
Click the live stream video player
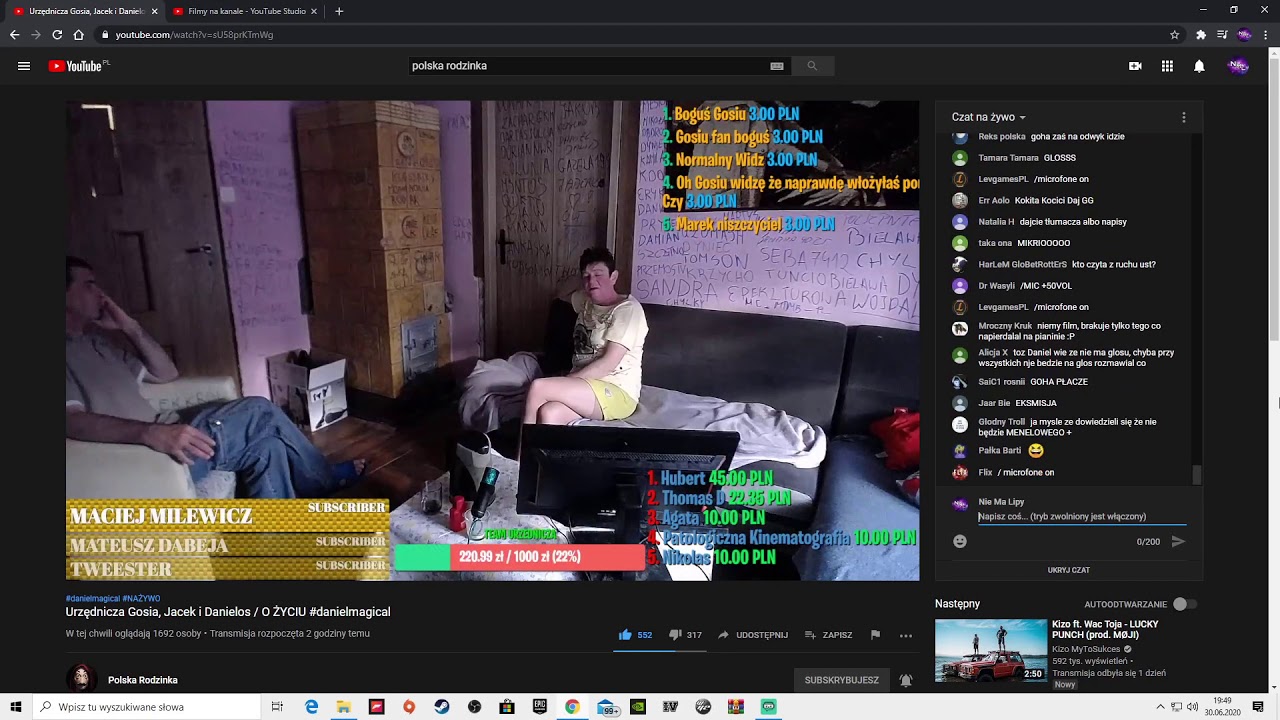[x=492, y=340]
